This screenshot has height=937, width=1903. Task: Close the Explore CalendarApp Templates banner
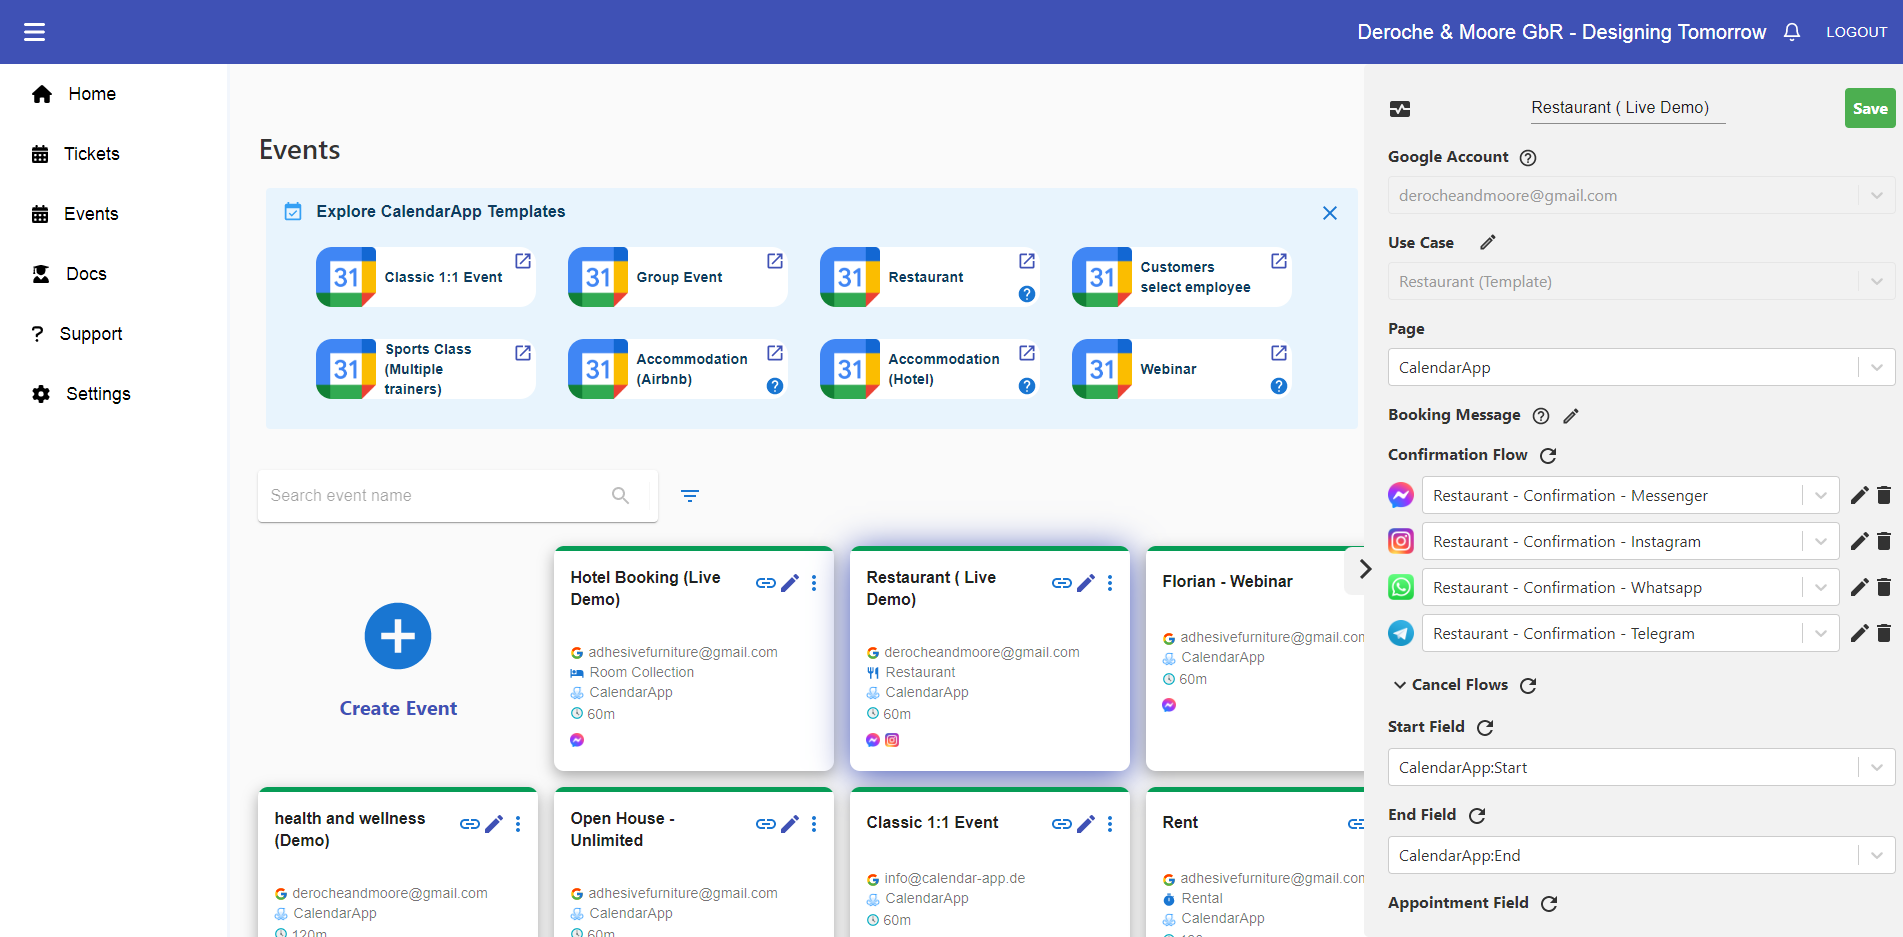[x=1330, y=213]
